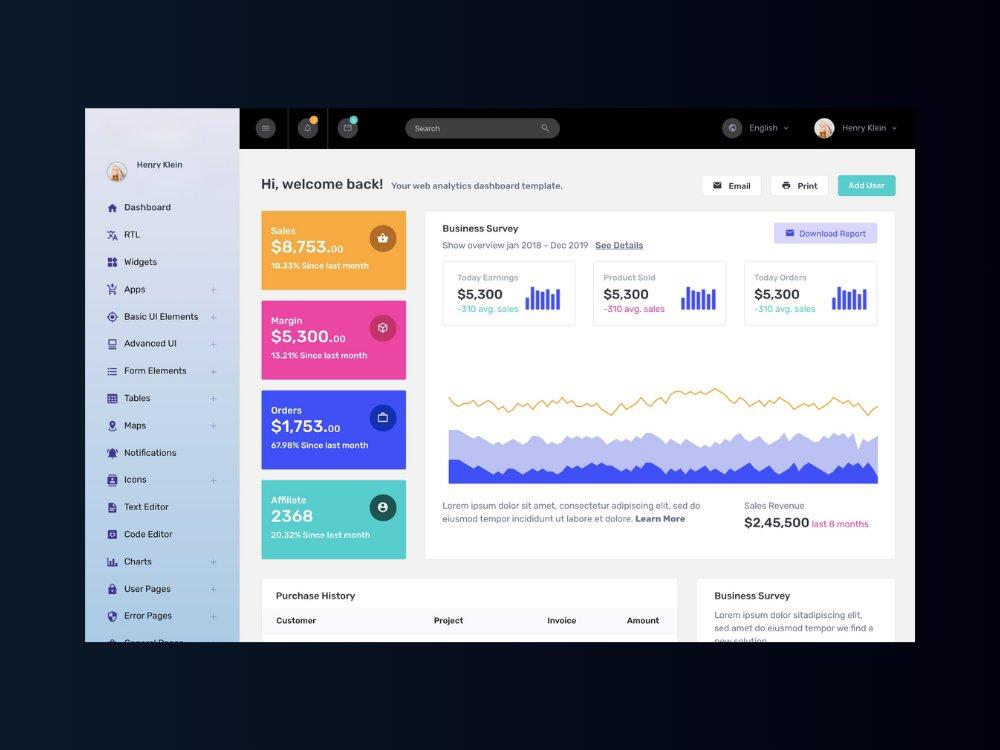Open the English language dropdown
This screenshot has height=750, width=1000.
(x=768, y=128)
